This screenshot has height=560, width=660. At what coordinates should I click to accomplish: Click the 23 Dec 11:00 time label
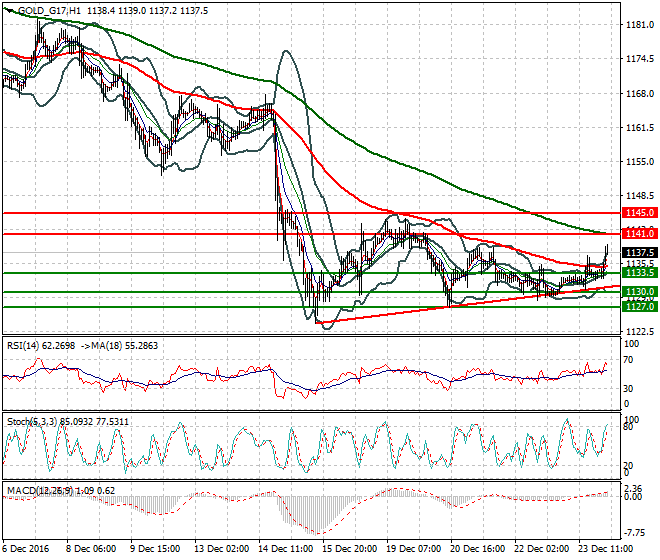(605, 549)
